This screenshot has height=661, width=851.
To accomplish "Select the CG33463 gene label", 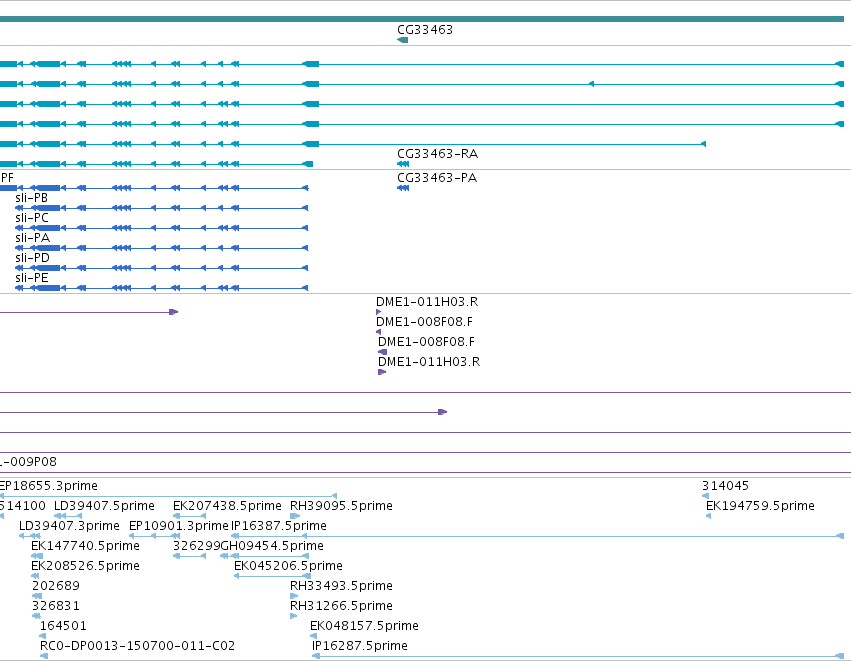I will point(425,30).
